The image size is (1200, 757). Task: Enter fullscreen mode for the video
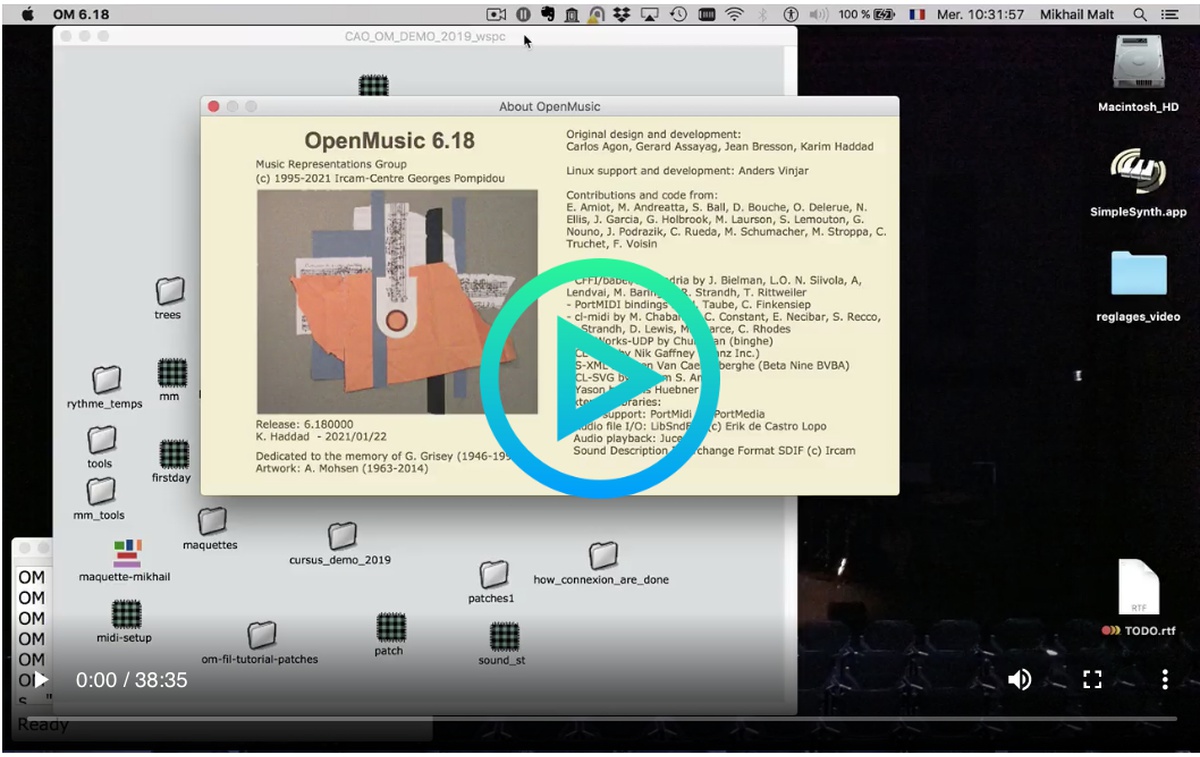pos(1092,680)
